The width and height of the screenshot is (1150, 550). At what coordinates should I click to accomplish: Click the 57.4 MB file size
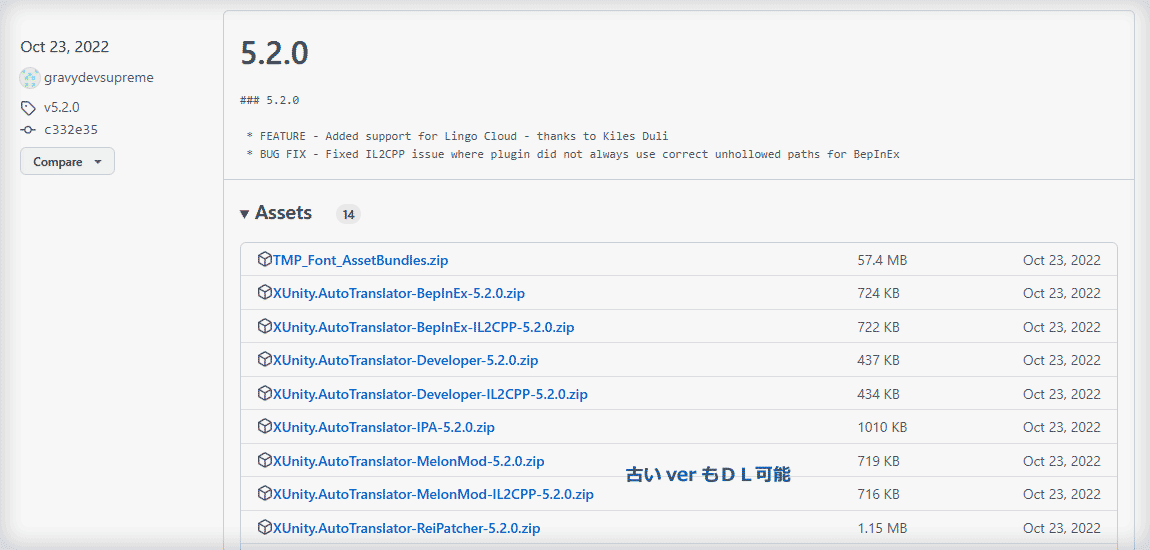[x=882, y=260]
